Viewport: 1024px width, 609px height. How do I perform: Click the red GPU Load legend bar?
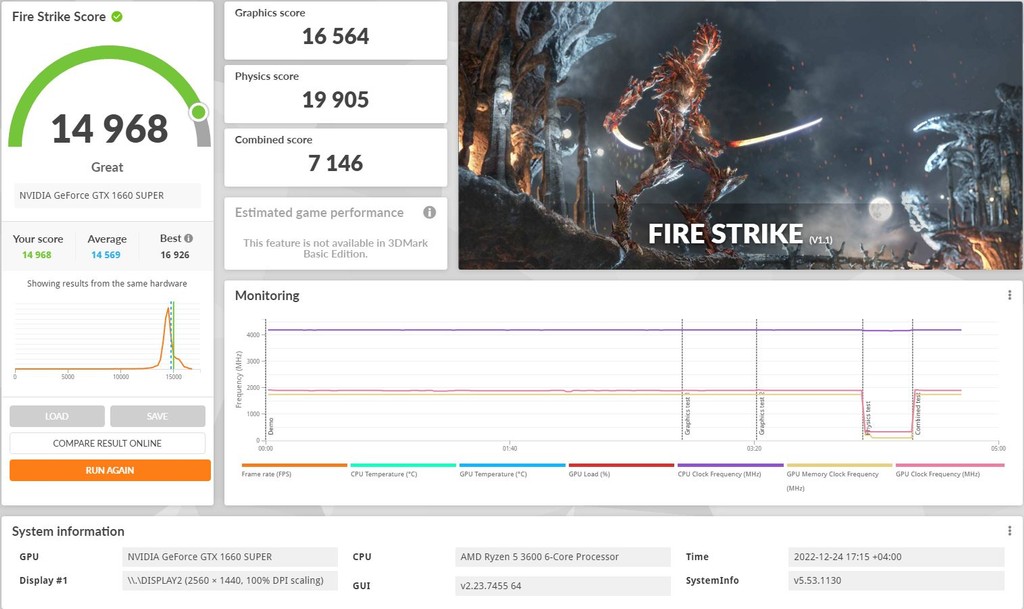(x=621, y=466)
